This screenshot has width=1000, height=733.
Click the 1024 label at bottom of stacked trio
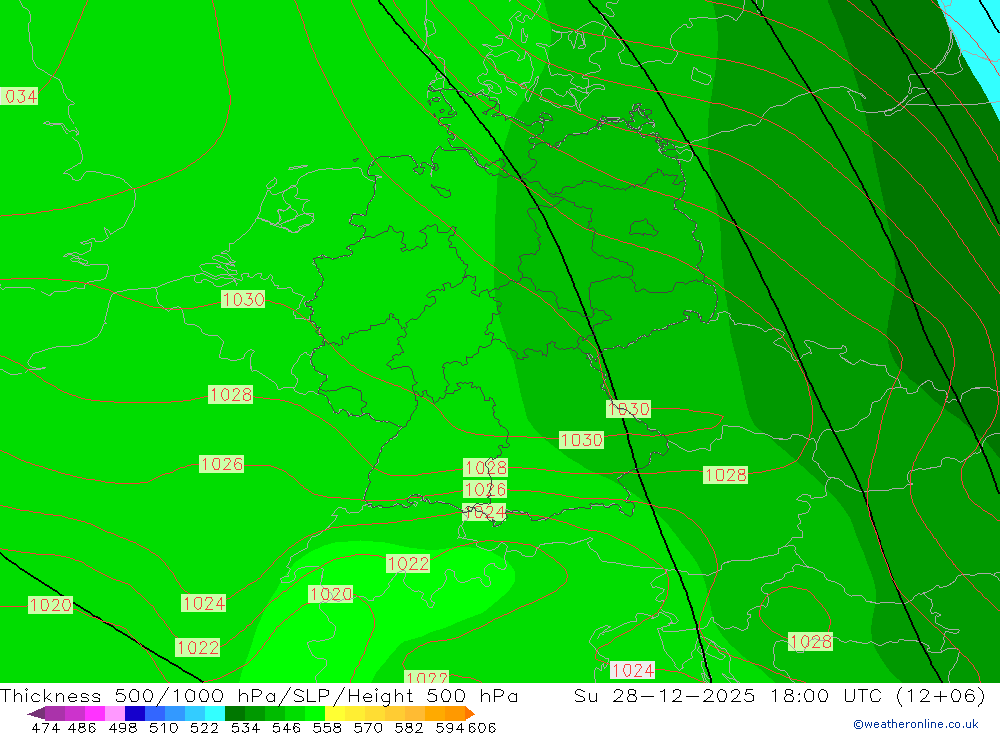tap(484, 512)
